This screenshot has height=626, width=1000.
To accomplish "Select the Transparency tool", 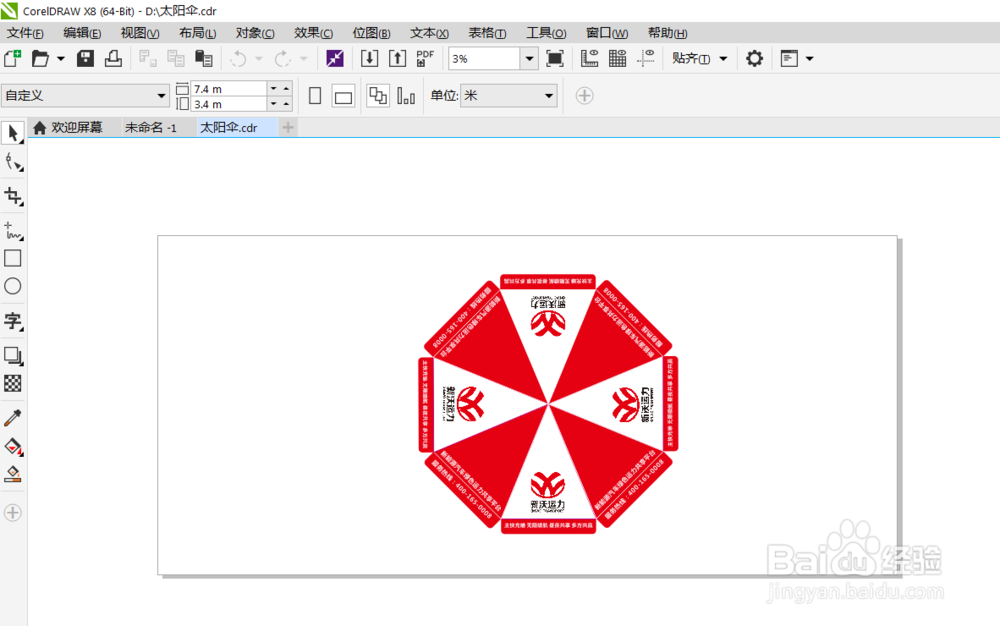I will click(x=13, y=383).
